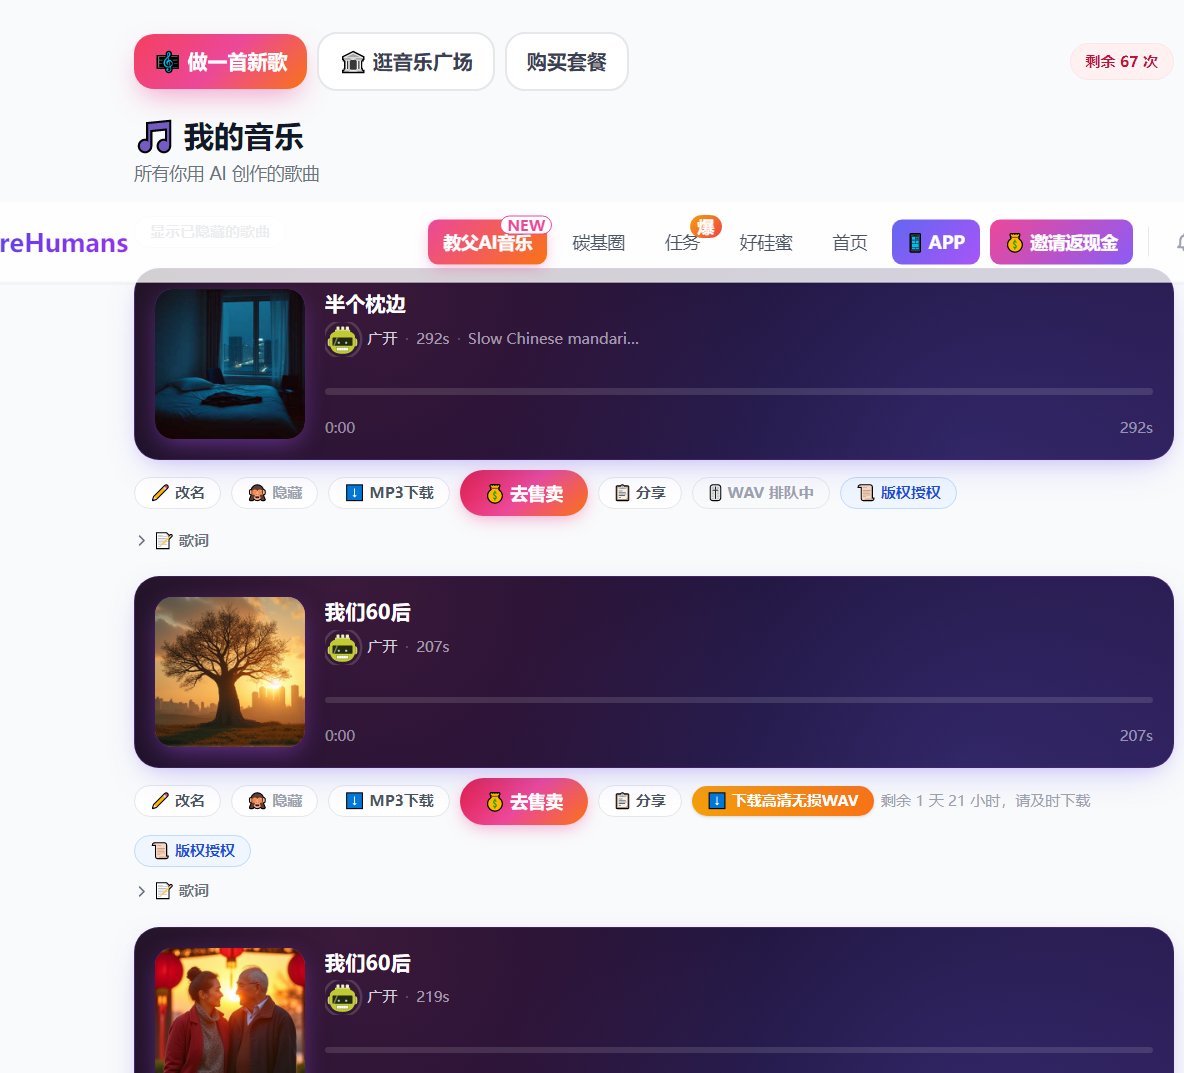Screen dimensions: 1184x1073
Task: Click the robot avatar under 半个枕边
Action: (343, 340)
